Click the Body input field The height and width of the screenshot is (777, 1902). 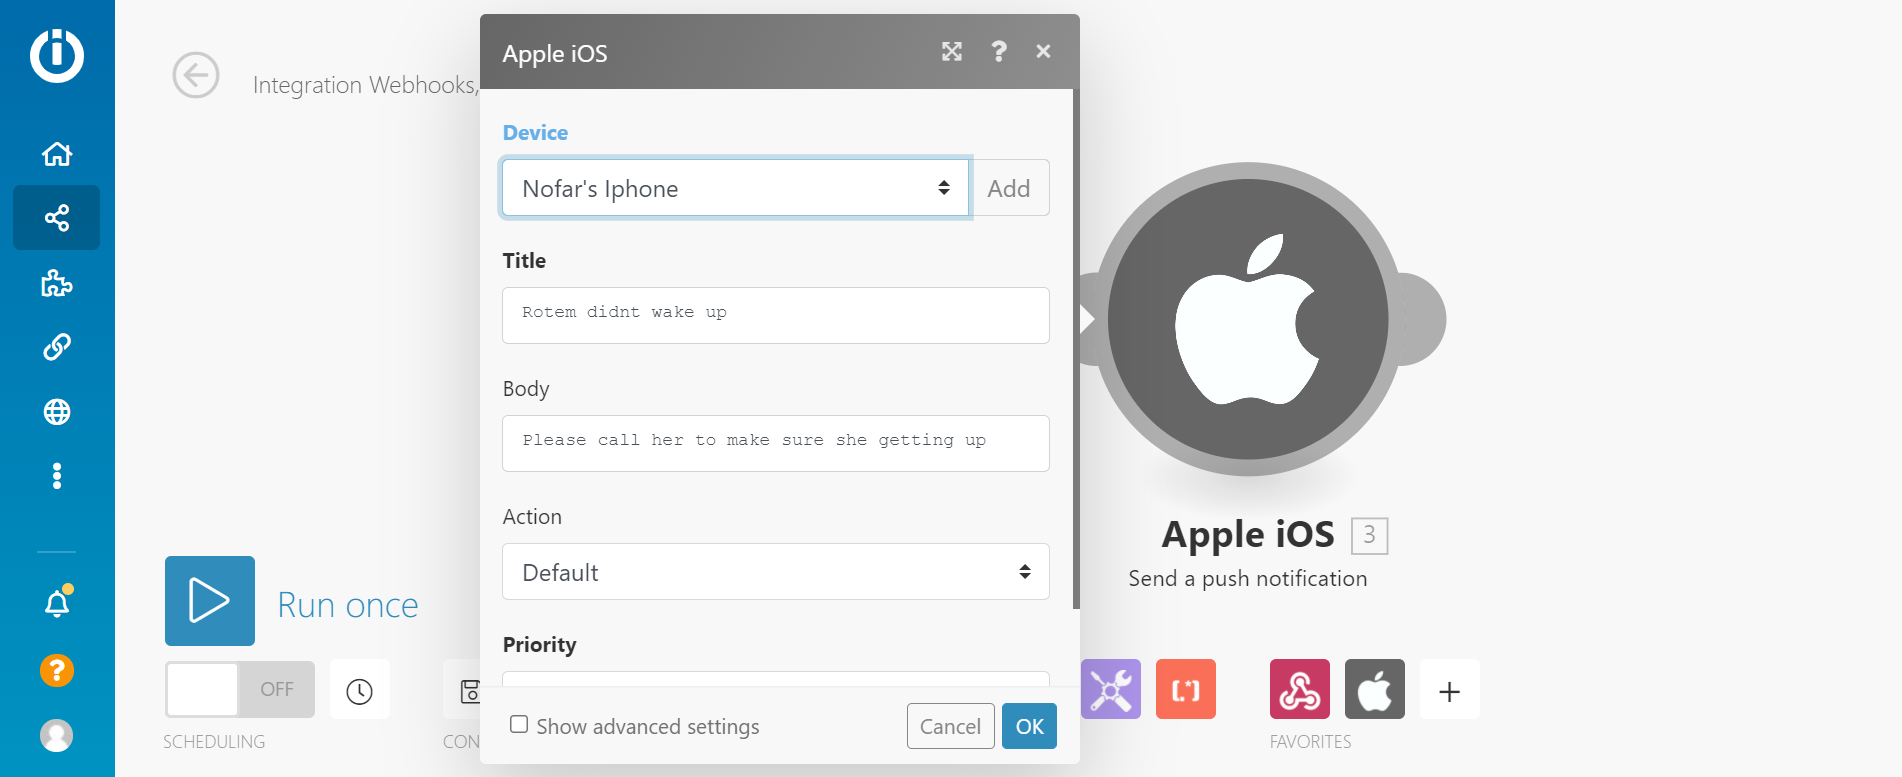point(776,443)
